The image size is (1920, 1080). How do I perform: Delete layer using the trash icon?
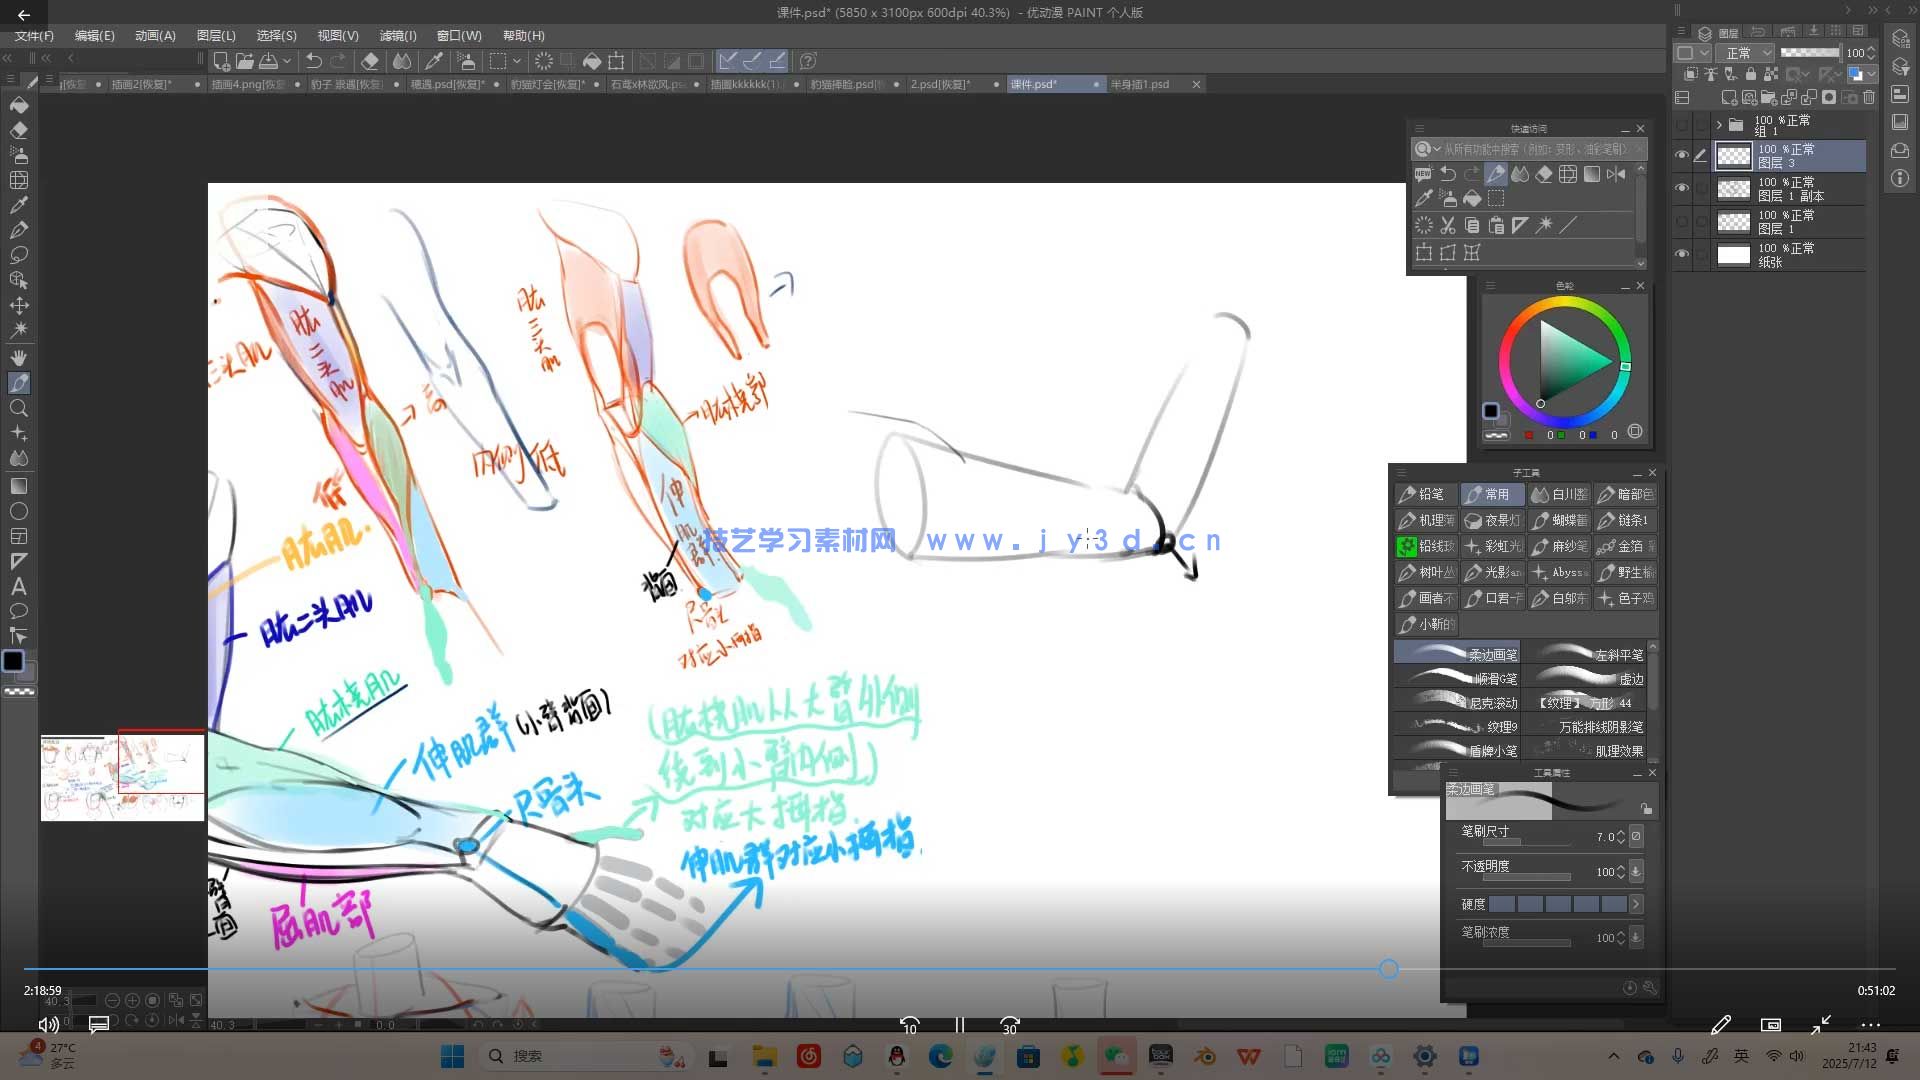point(1868,98)
